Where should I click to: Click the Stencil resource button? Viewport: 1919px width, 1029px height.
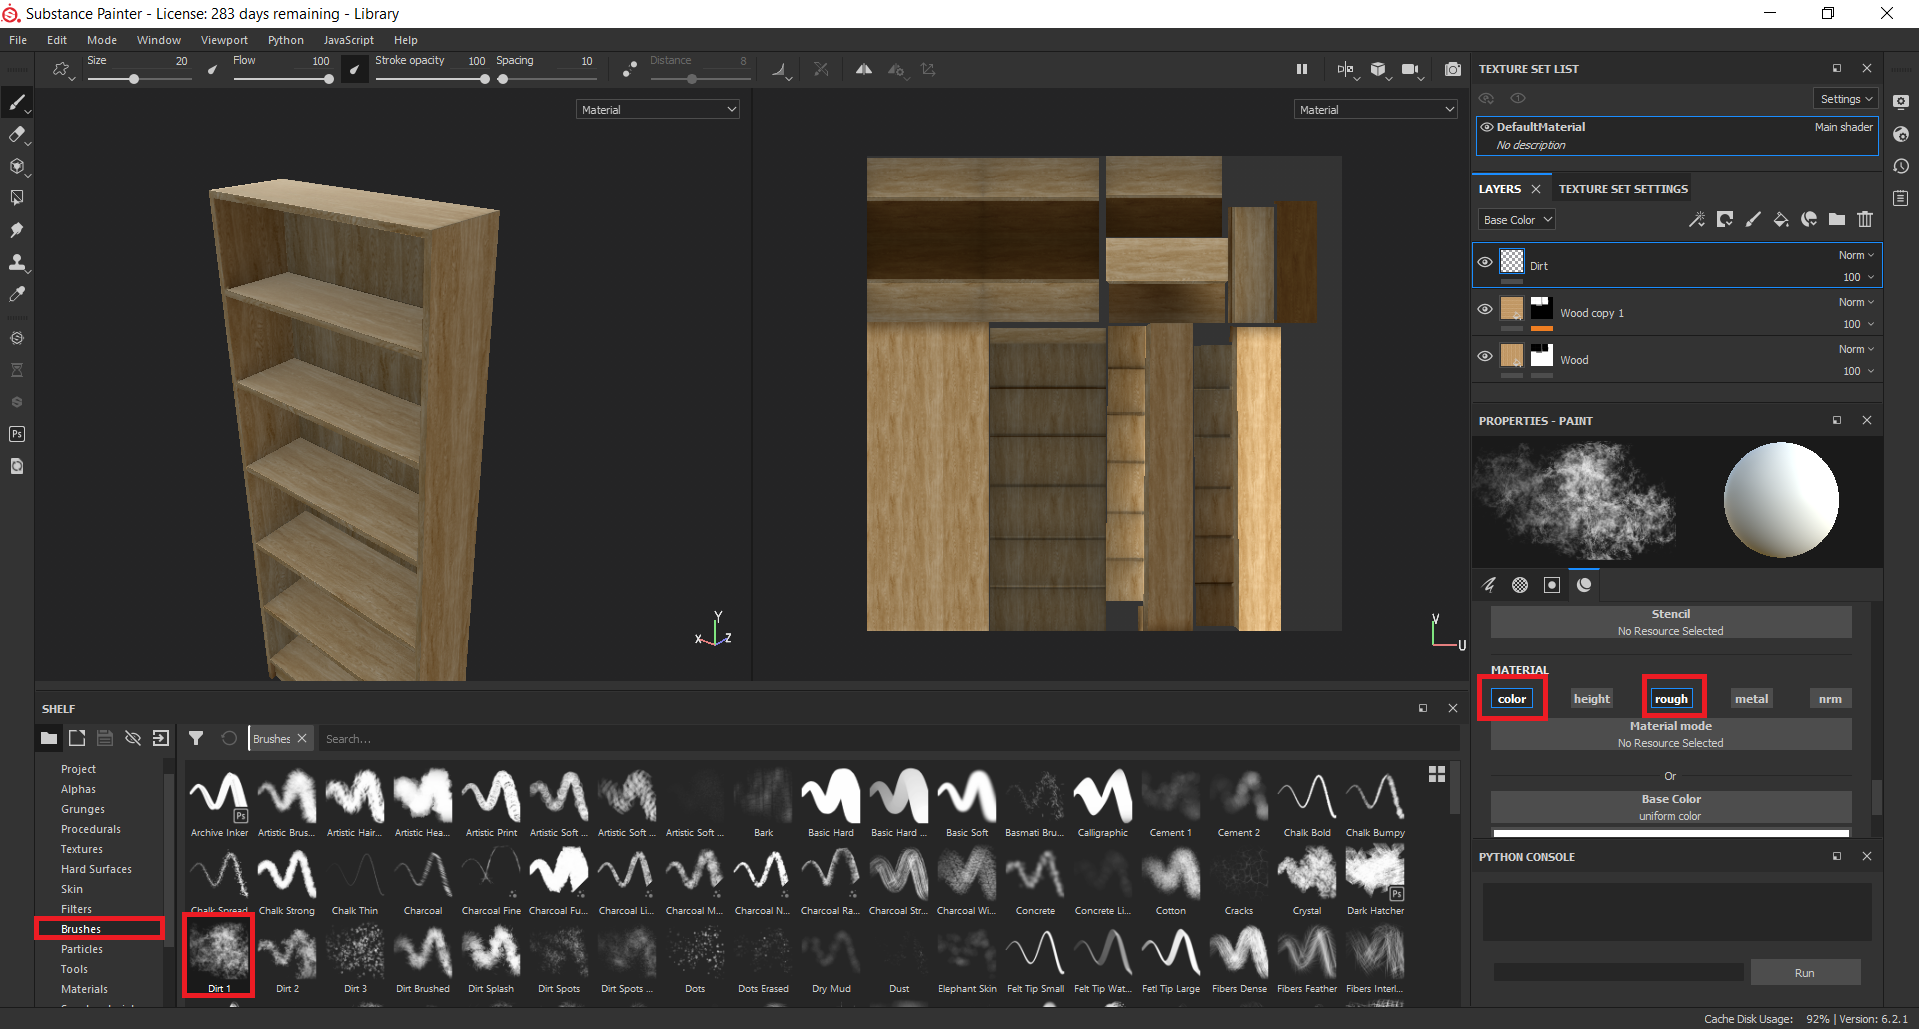(x=1670, y=622)
